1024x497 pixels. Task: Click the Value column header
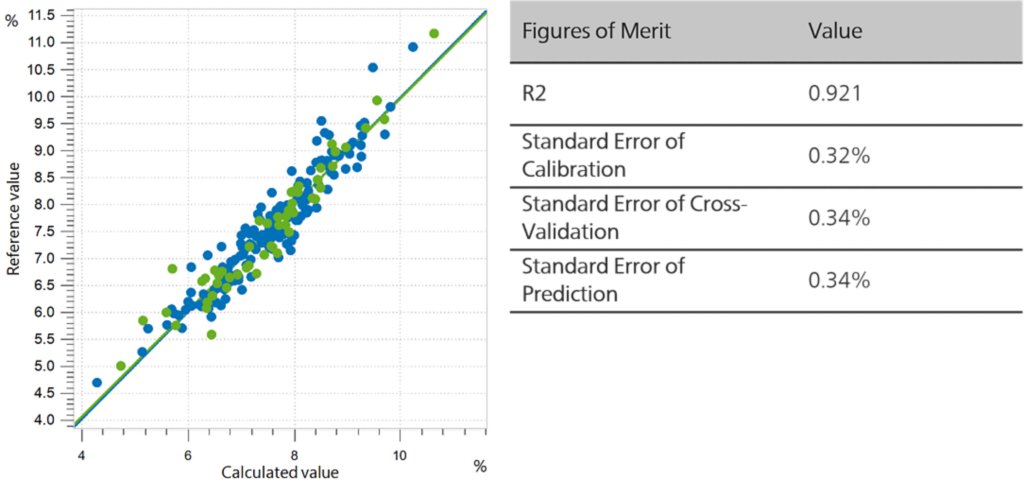[x=835, y=31]
